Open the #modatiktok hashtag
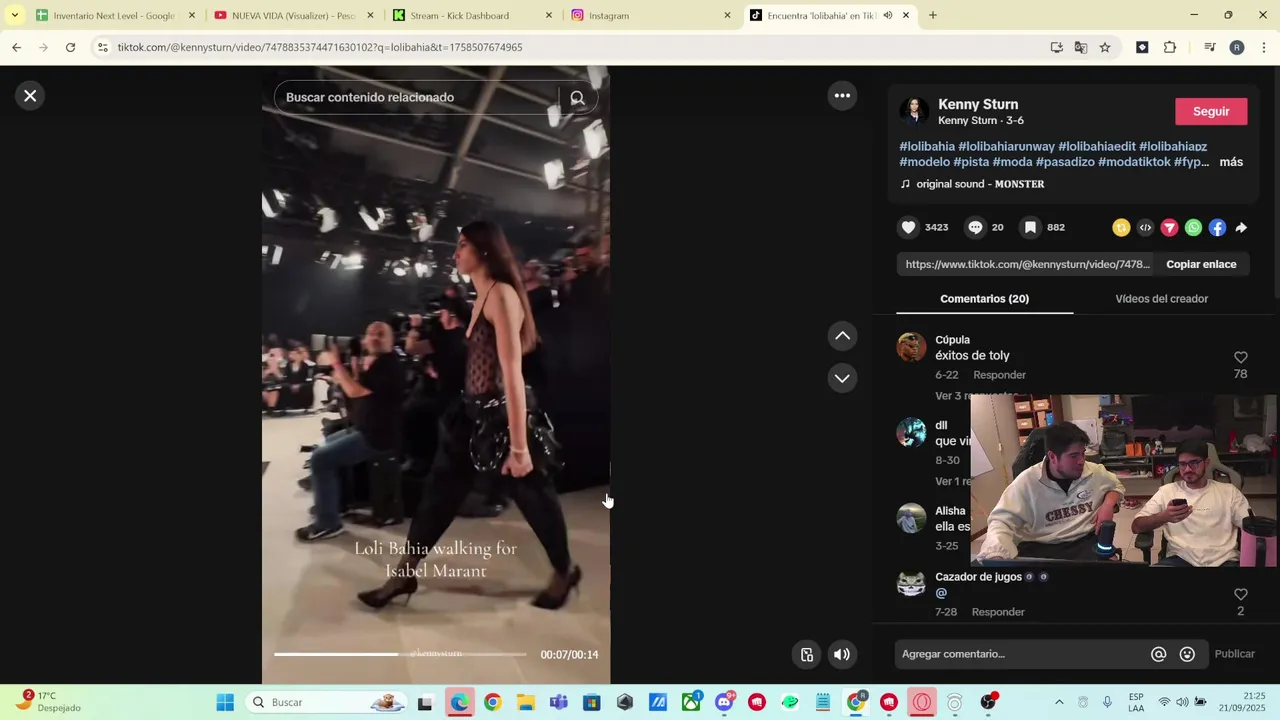This screenshot has height=720, width=1280. [1134, 162]
